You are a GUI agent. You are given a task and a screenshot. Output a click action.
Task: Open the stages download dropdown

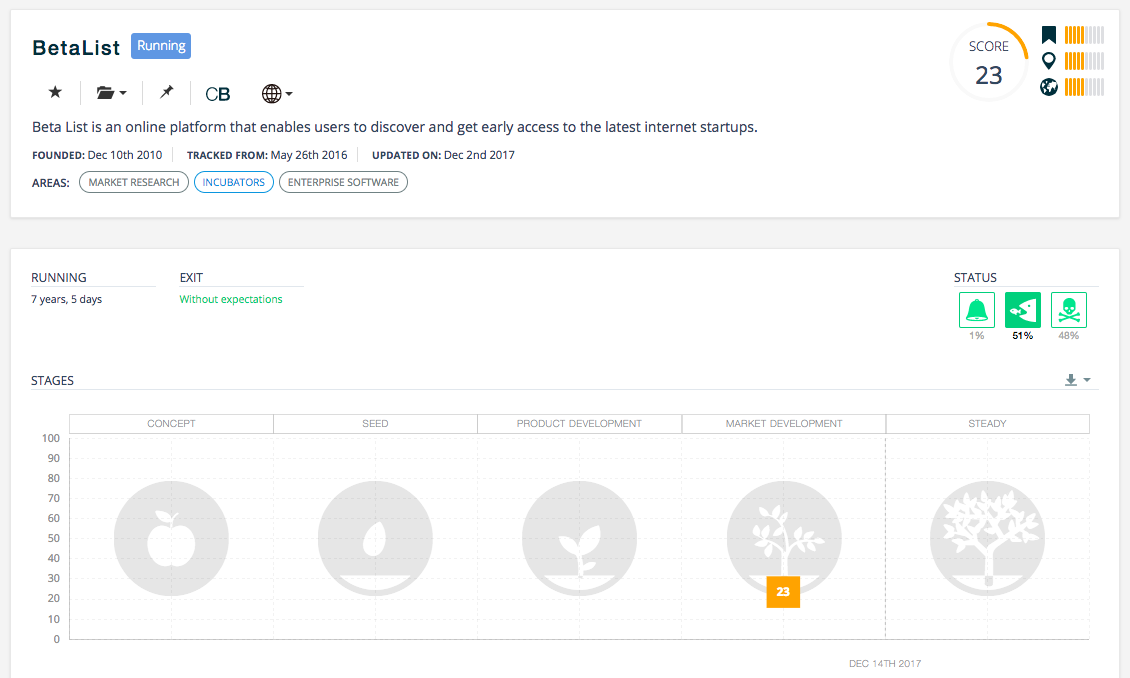(1076, 380)
